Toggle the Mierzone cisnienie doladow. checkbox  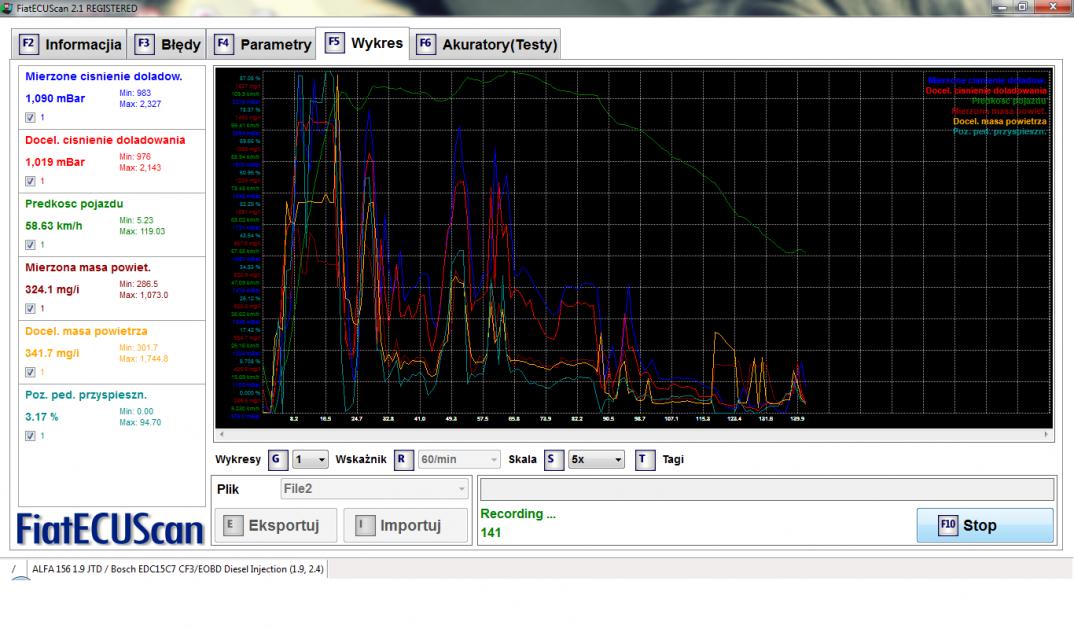(30, 117)
